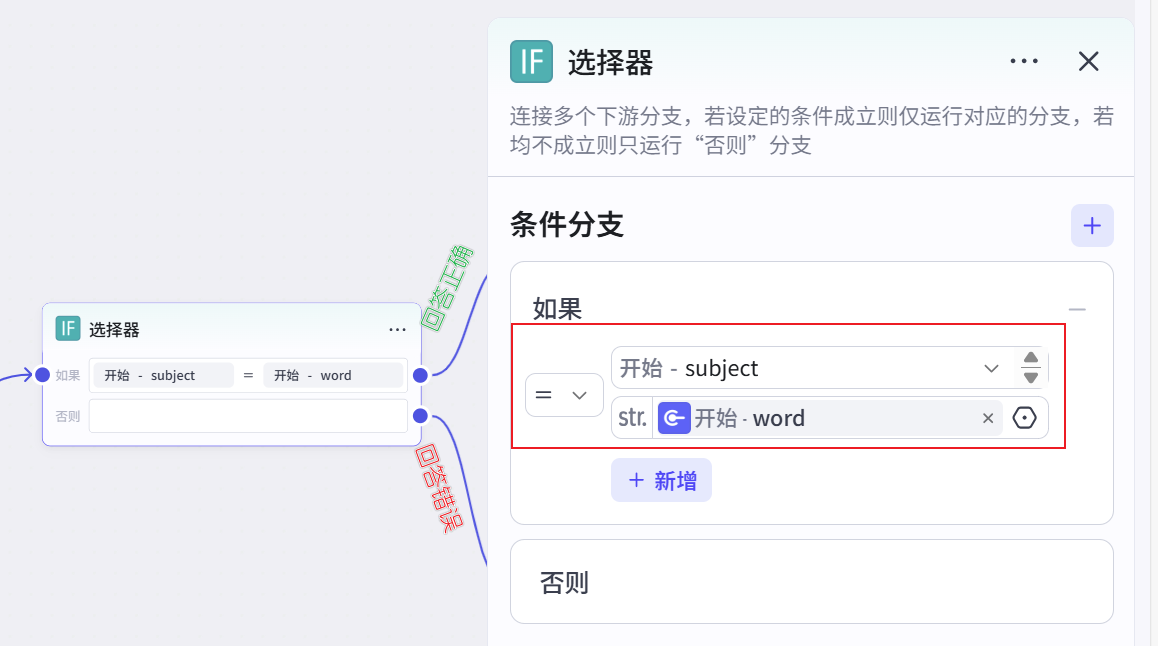Open the three-dot menu in the panel header

pos(1024,61)
